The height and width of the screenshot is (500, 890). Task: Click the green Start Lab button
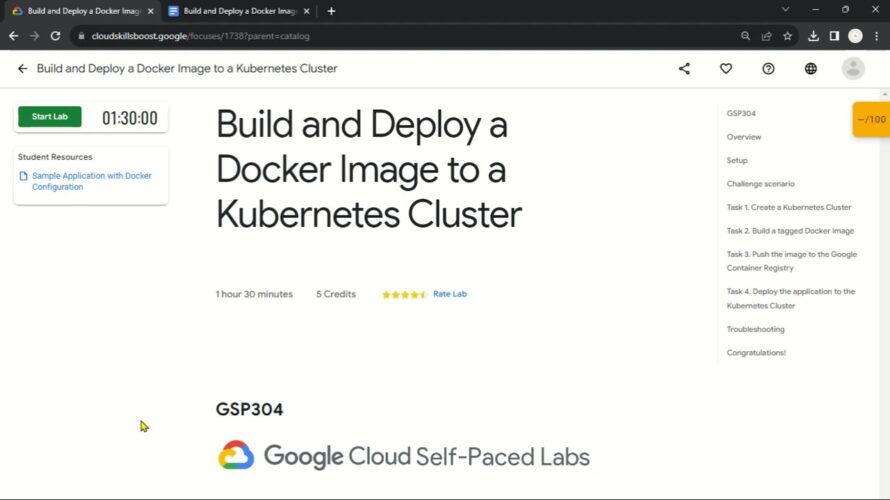(49, 116)
